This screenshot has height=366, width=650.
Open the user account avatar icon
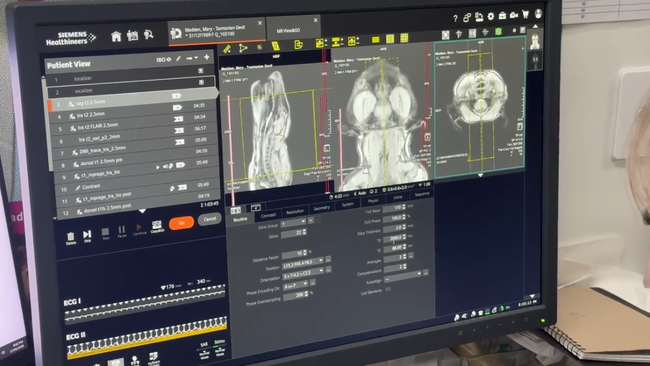tap(538, 14)
